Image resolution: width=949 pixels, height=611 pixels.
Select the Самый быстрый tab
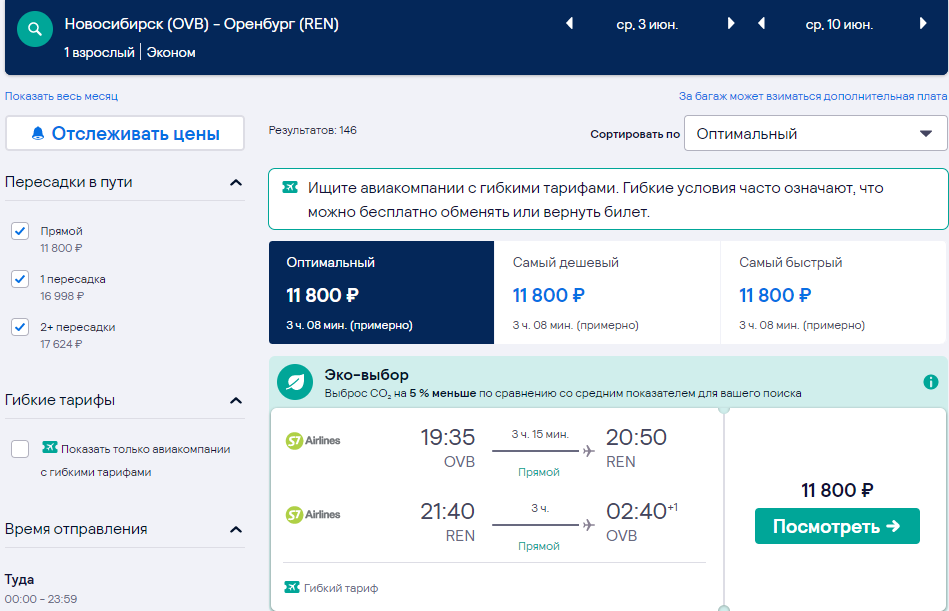[x=833, y=293]
